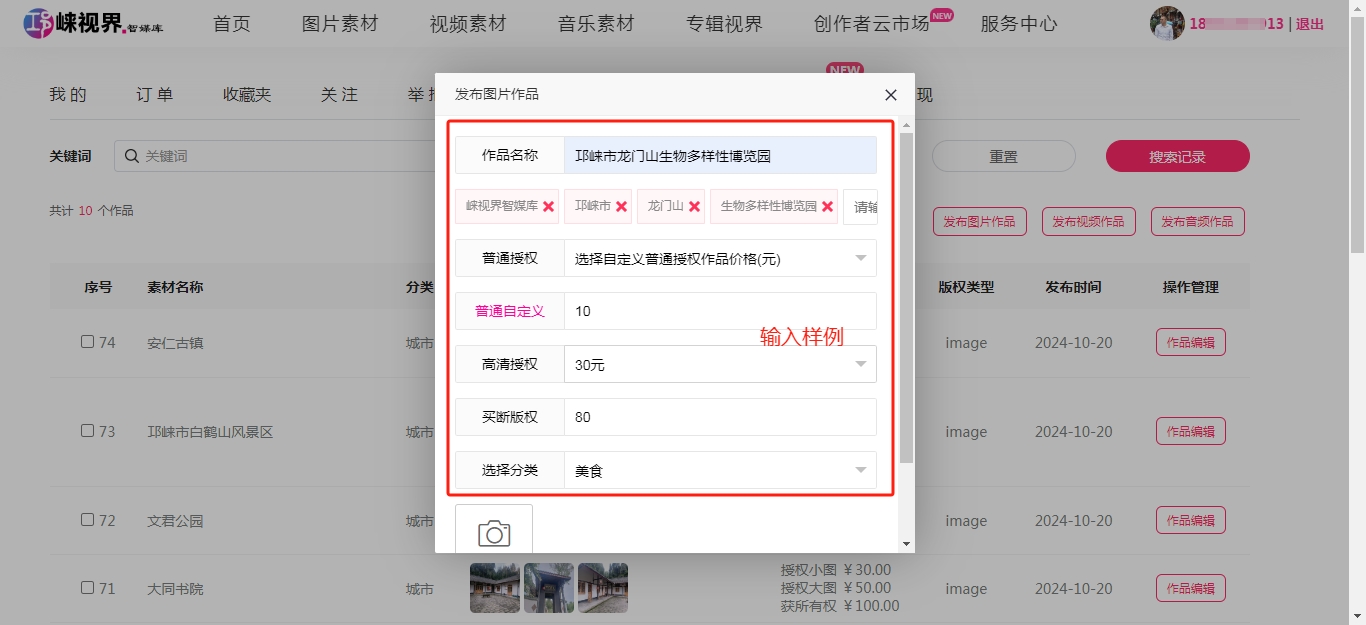
Task: Click the camera upload image icon
Action: pyautogui.click(x=494, y=533)
